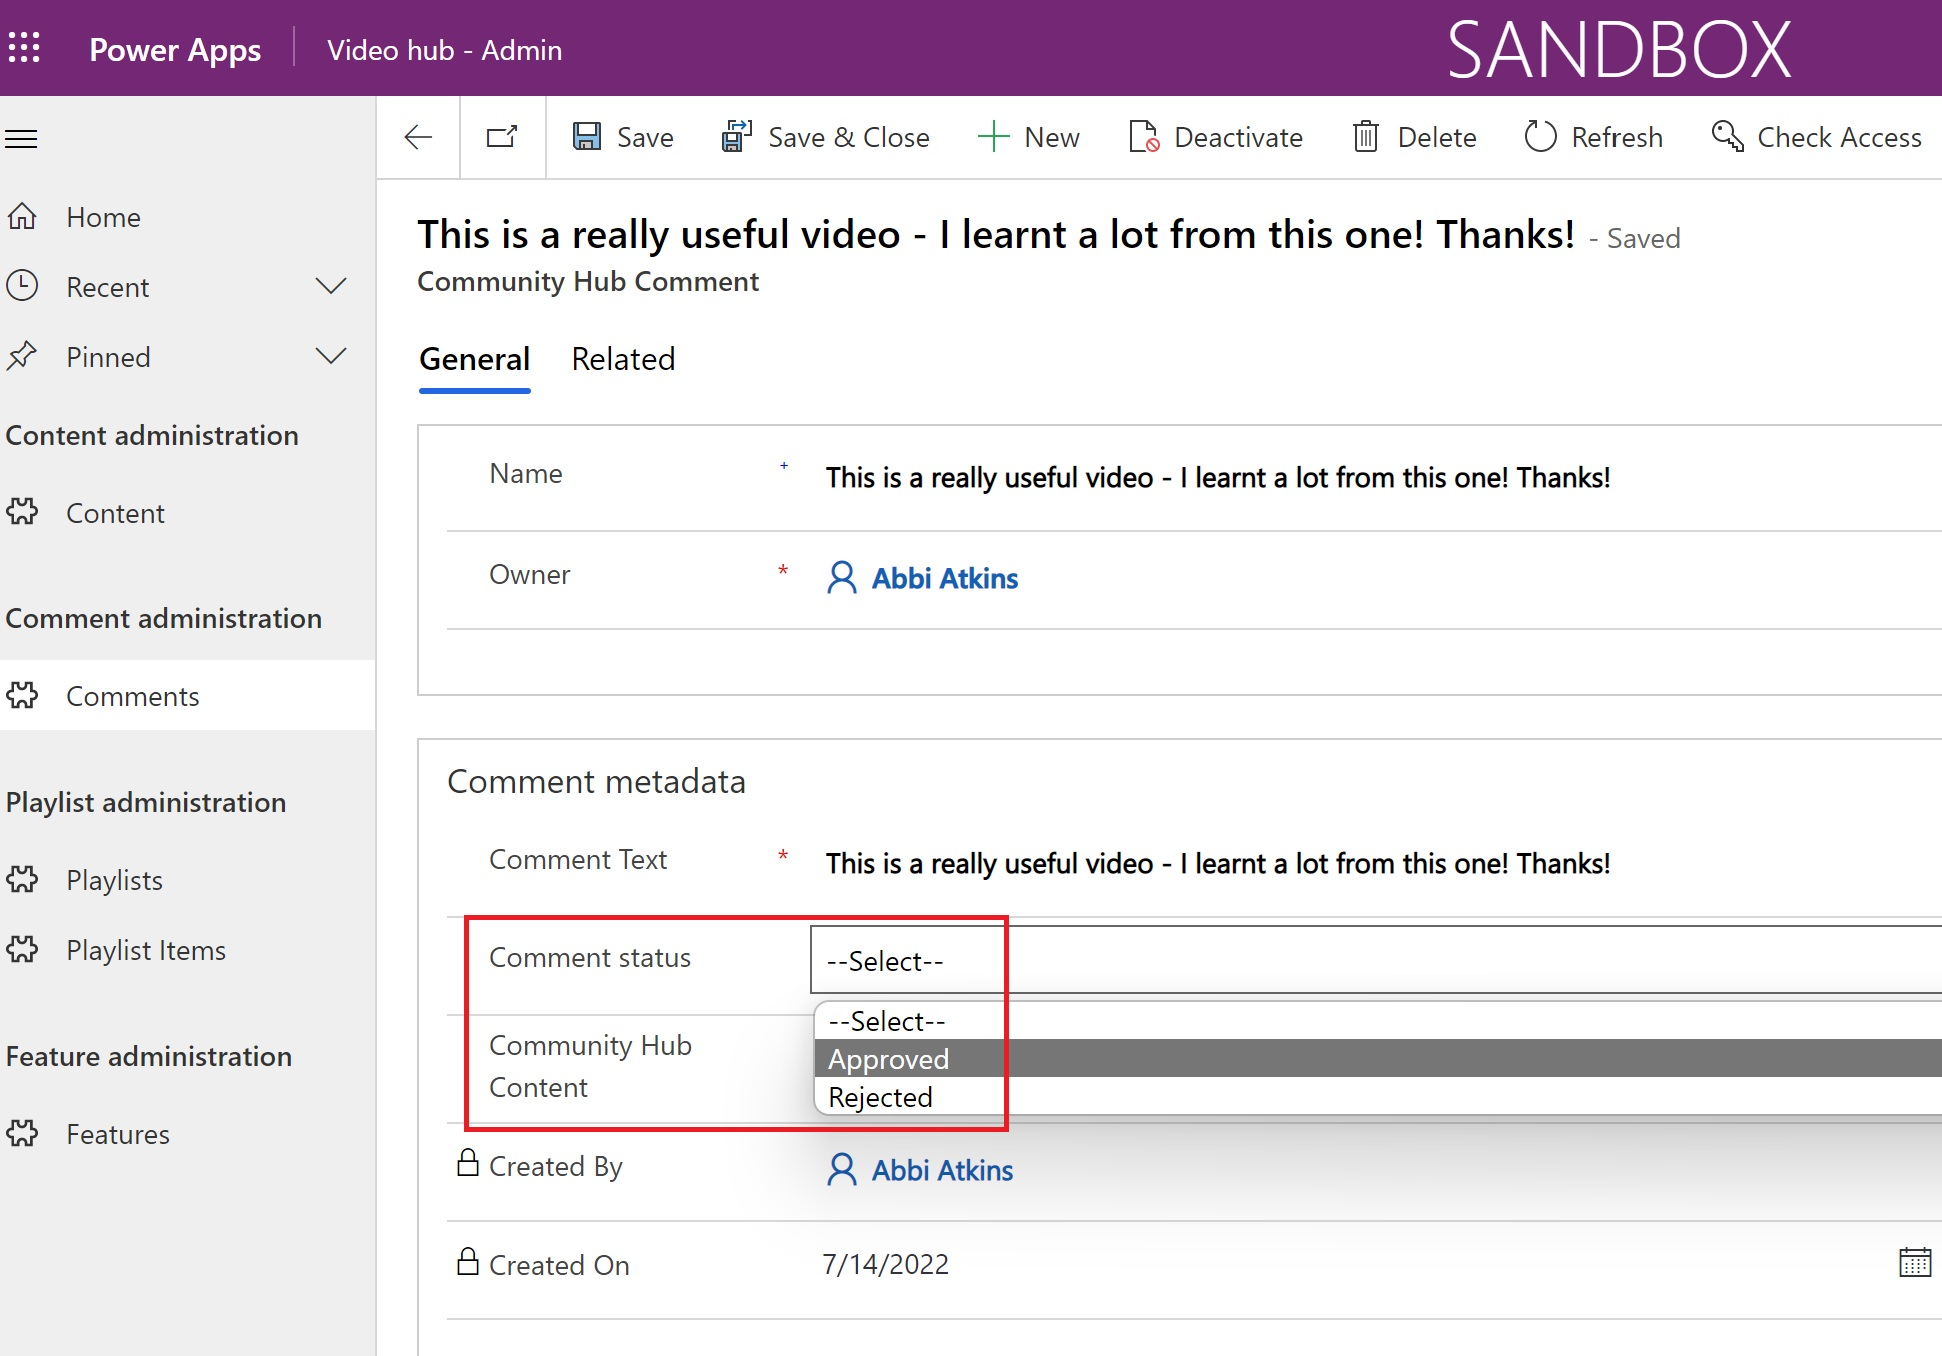This screenshot has height=1356, width=1942.
Task: Click the Check Access icon
Action: coord(1727,136)
